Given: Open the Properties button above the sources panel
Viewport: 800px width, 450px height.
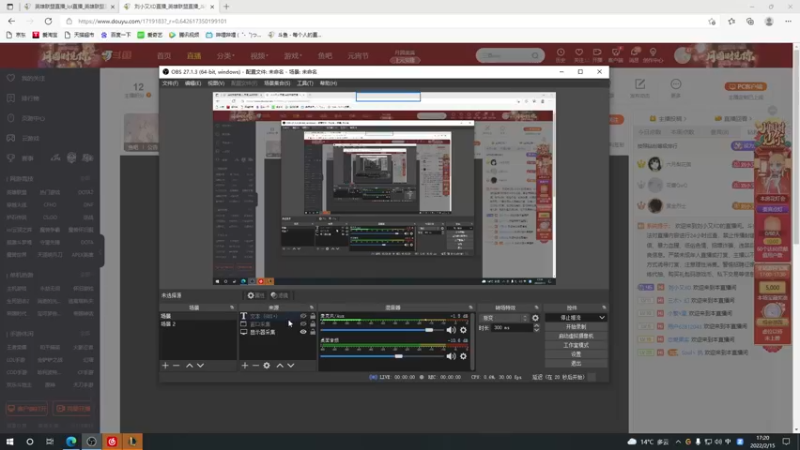Looking at the screenshot, I should tap(256, 295).
